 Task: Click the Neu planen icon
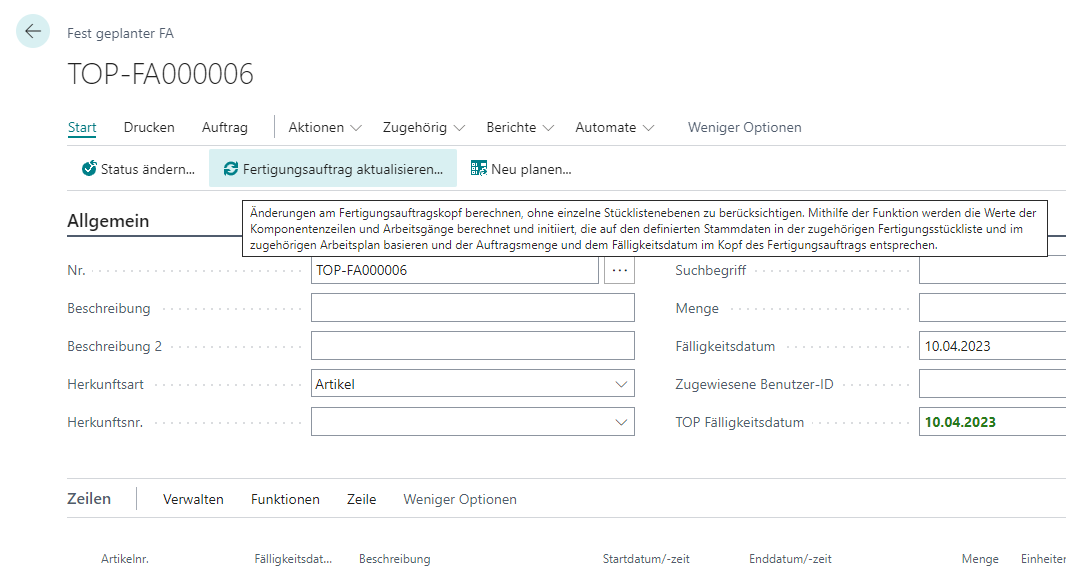(479, 169)
